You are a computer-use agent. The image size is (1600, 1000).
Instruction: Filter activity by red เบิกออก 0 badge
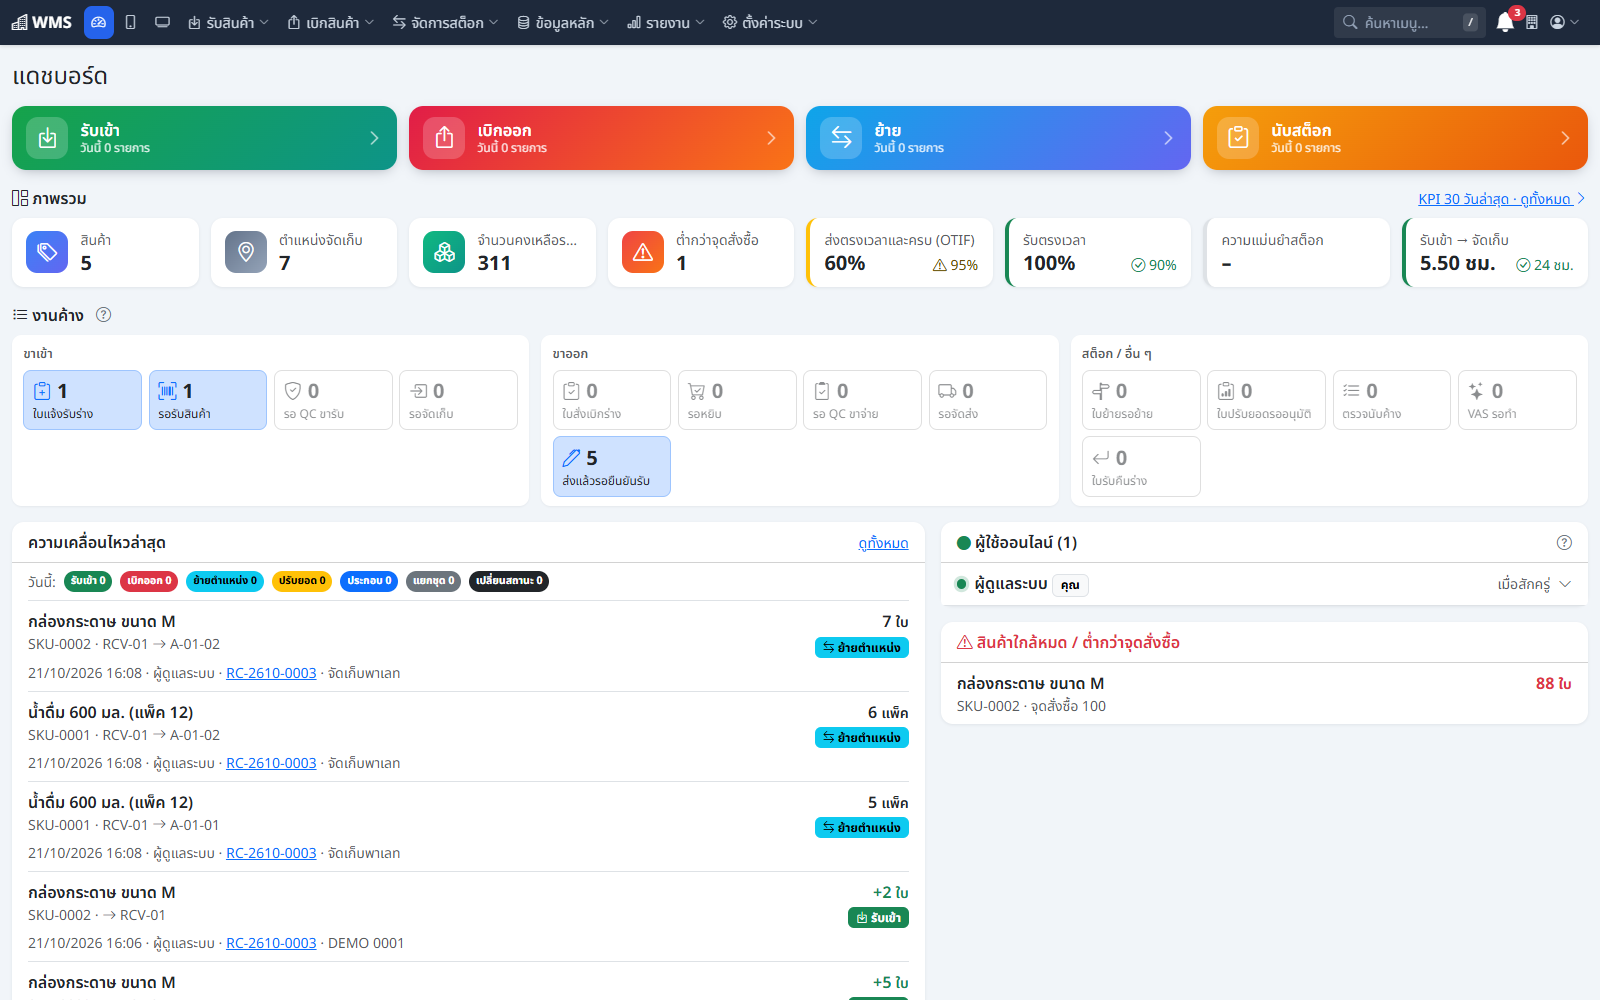tap(149, 581)
